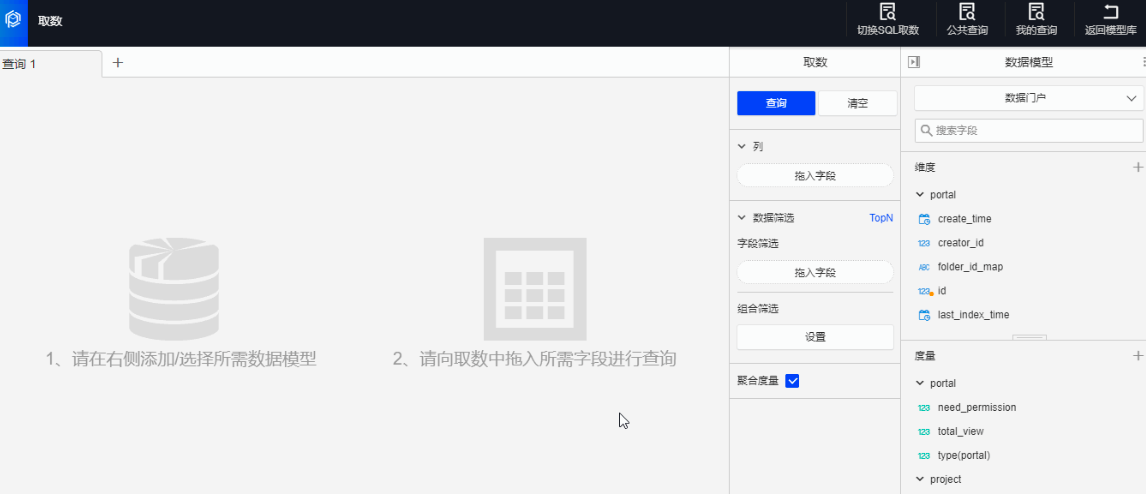Click the 字段筛选 label
Screen dimensions: 1146x494
coord(758,243)
